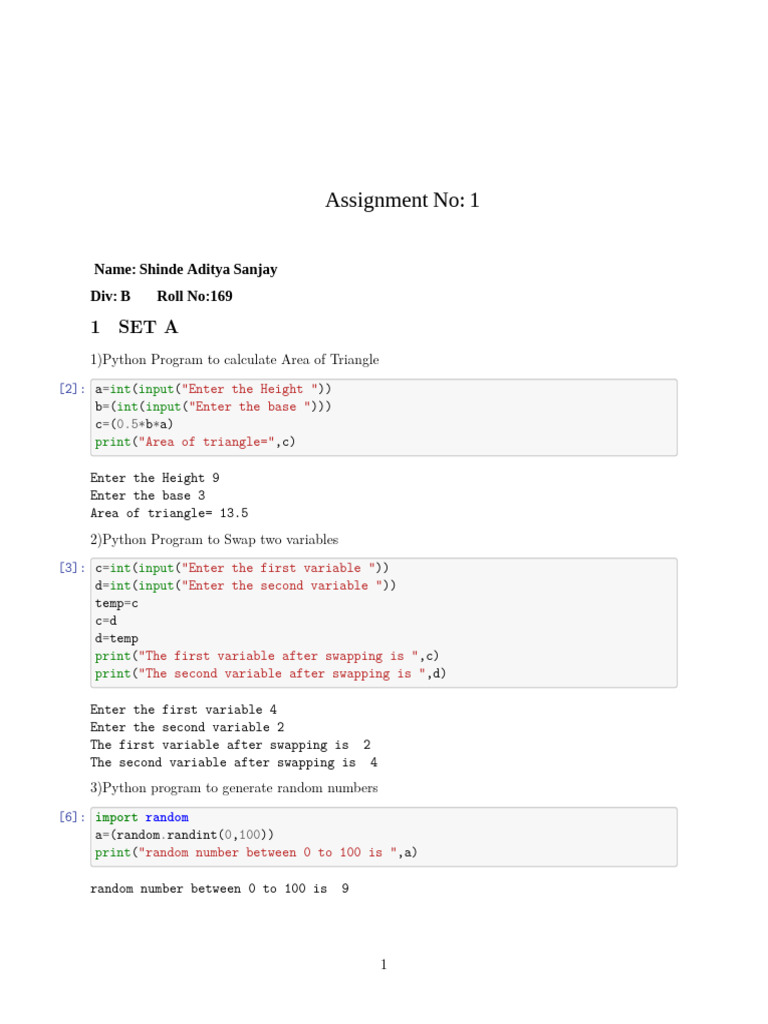Viewport: 768px width, 1024px height.
Task: Click '3)Python program to generate random numbers'
Action: [234, 788]
